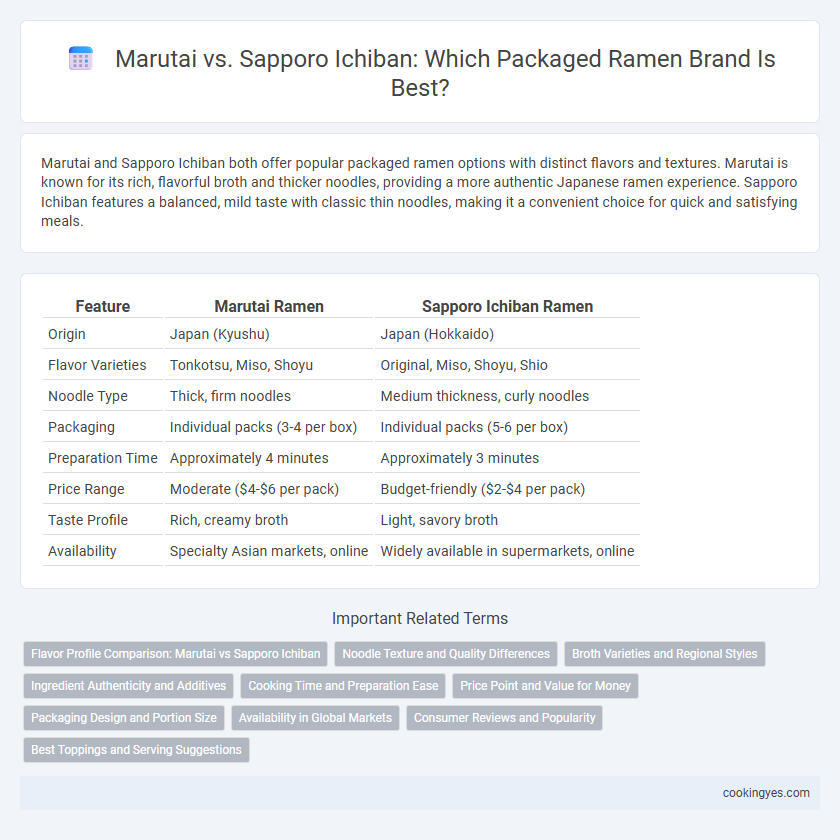
Task: Select Noodle Texture and Quality Differences tag
Action: pos(446,654)
